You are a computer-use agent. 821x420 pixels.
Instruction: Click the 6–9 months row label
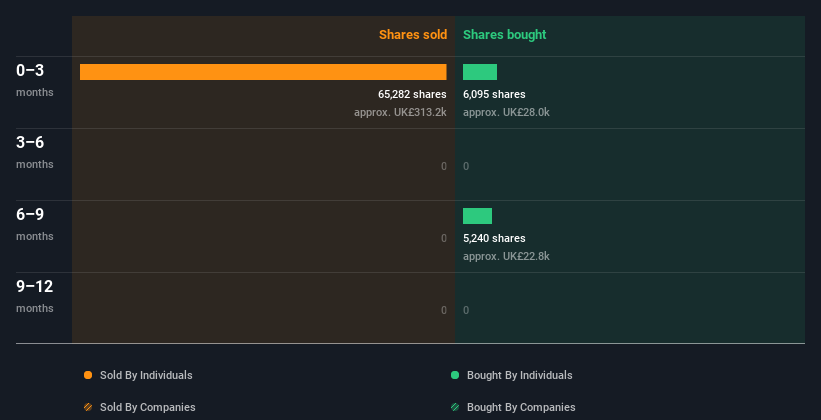point(35,224)
